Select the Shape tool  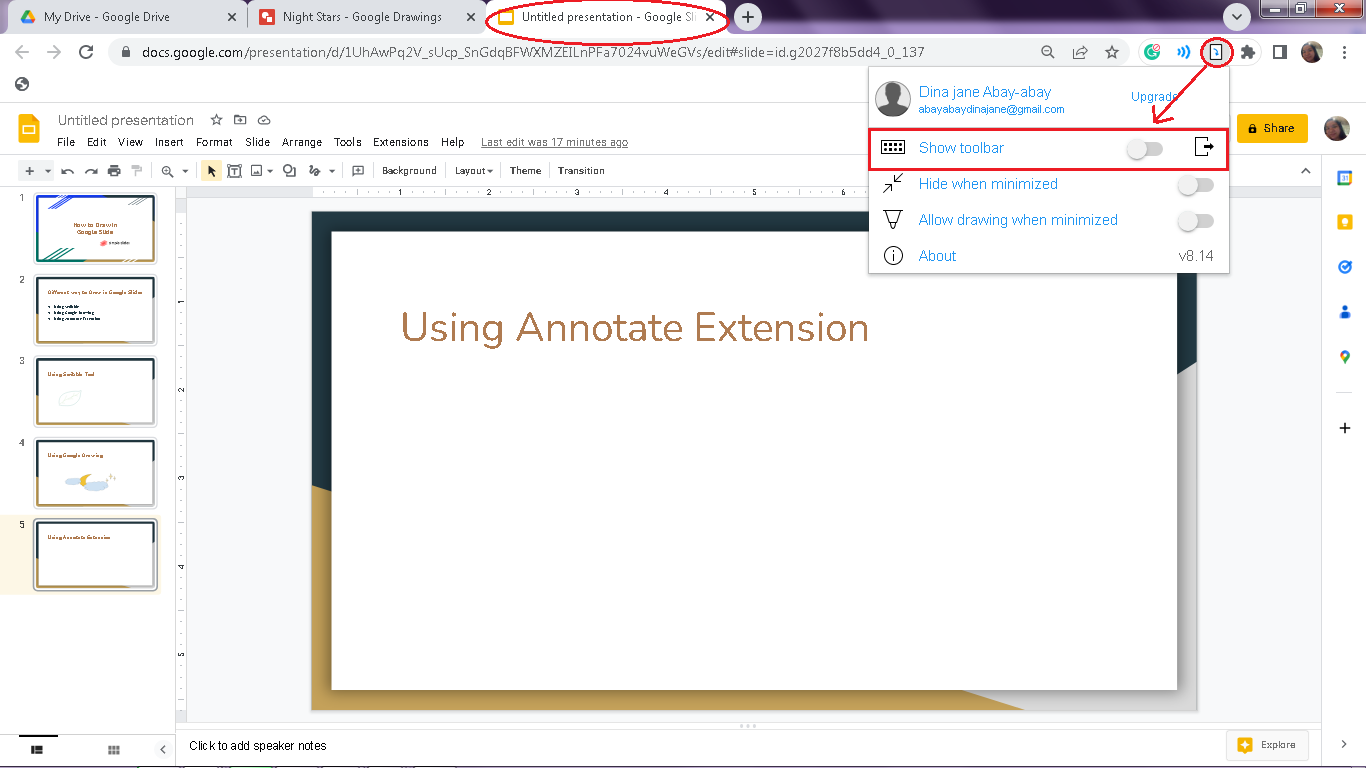289,171
